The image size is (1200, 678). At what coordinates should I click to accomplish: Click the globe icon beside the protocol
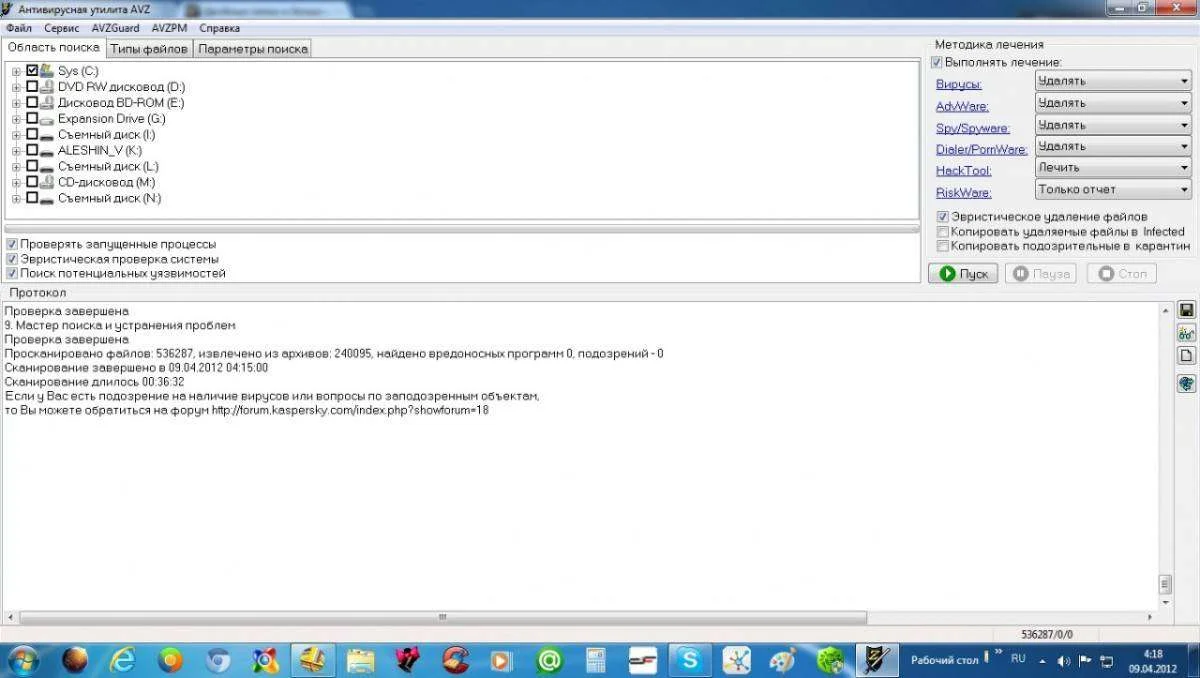1187,383
